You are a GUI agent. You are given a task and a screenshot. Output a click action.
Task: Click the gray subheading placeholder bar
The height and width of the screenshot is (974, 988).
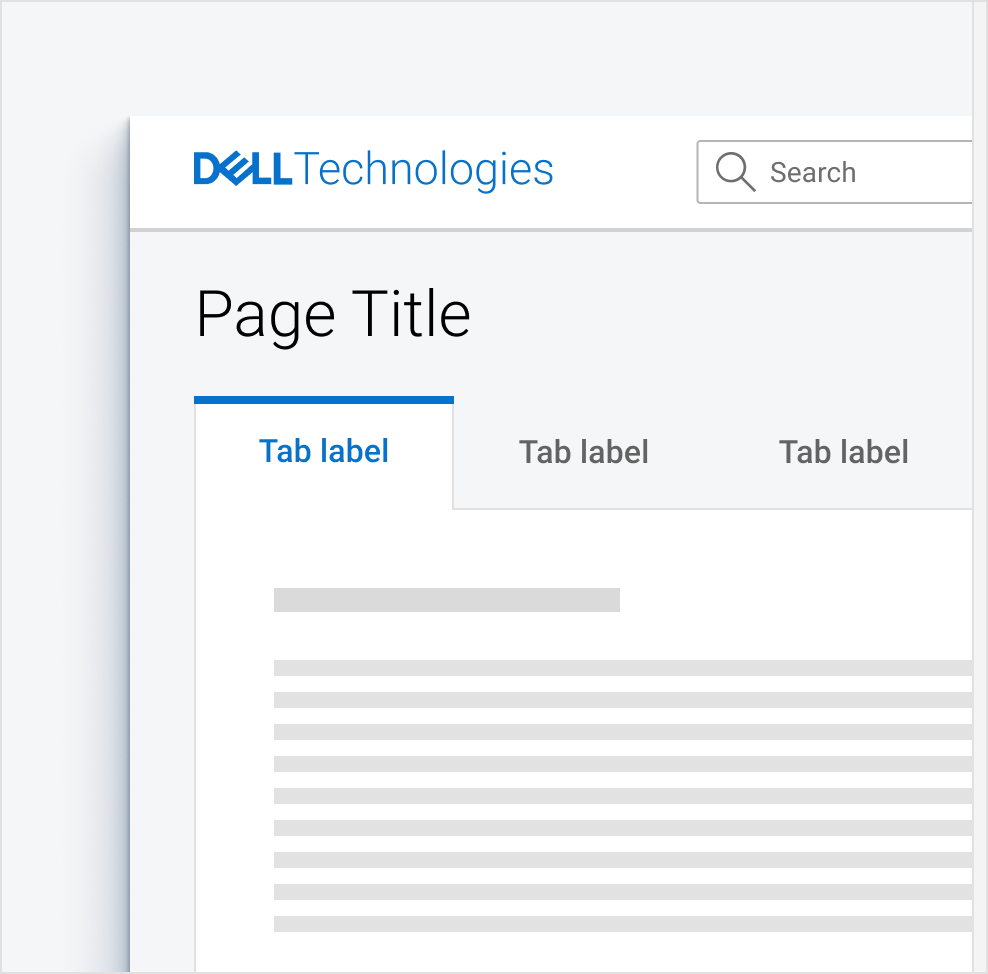coord(447,599)
